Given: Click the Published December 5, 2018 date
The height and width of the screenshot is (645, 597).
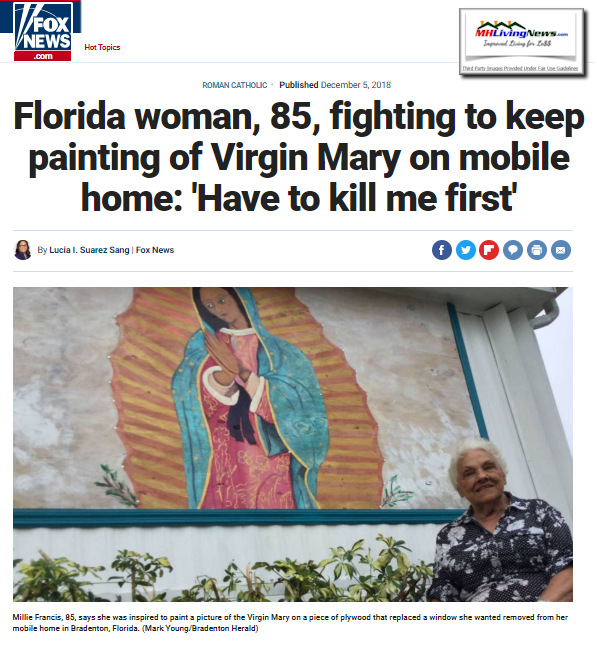Looking at the screenshot, I should coord(335,85).
